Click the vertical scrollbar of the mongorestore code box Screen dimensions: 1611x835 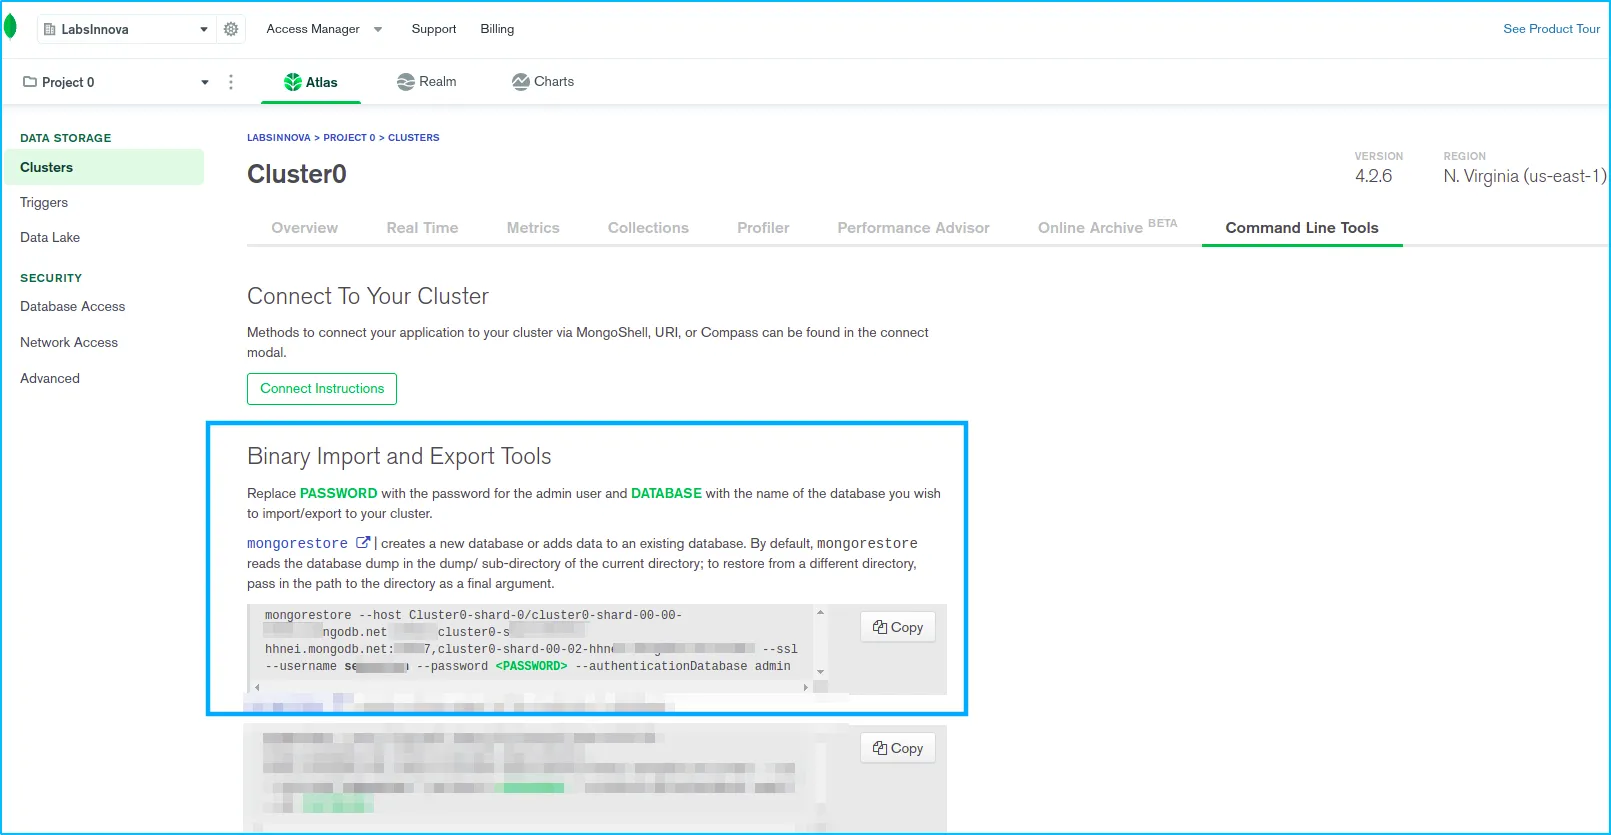(x=820, y=642)
